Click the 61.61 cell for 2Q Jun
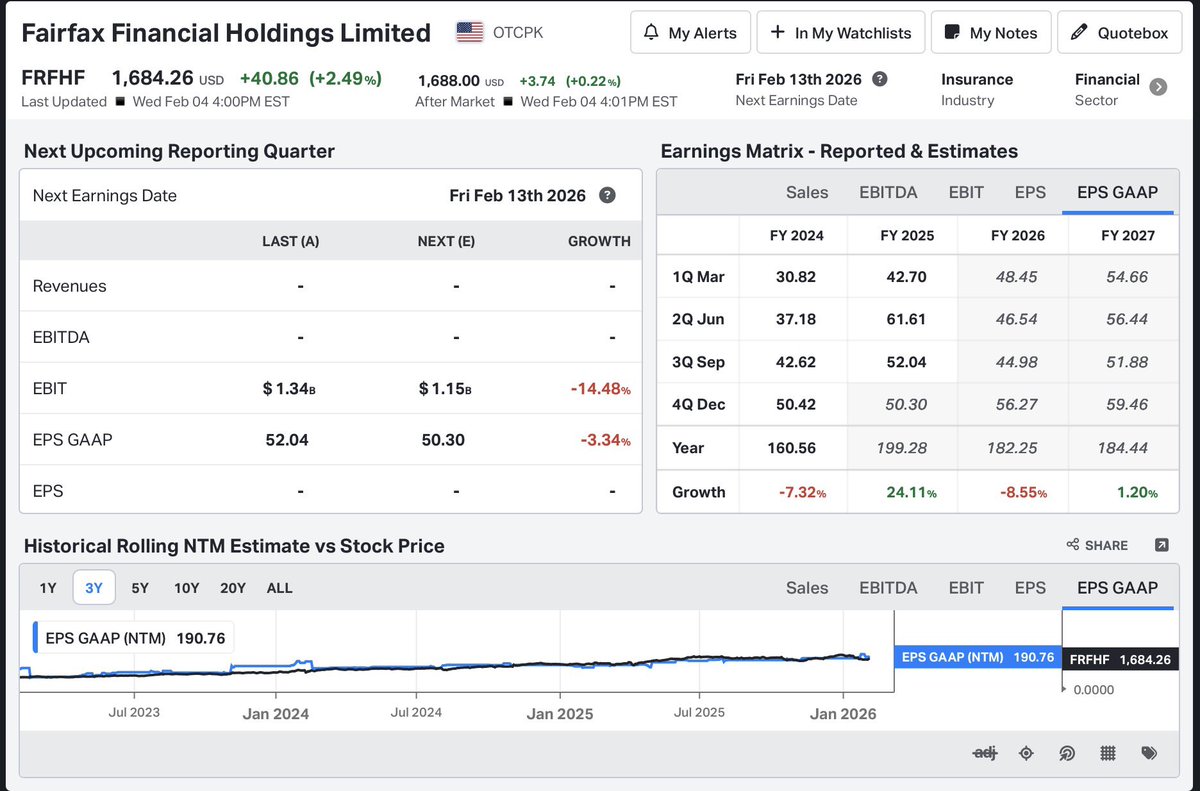Viewport: 1200px width, 791px height. pos(906,319)
